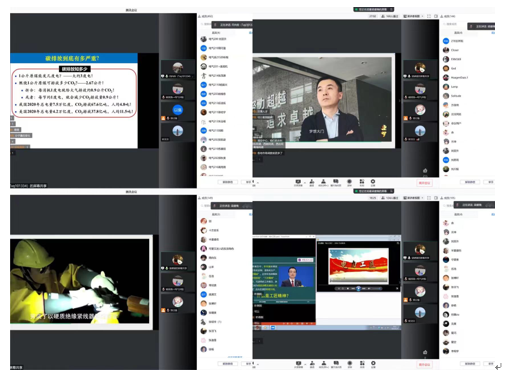506x379 pixels.
Task: Click the search field in the upper-right member list
Action: coord(454,24)
